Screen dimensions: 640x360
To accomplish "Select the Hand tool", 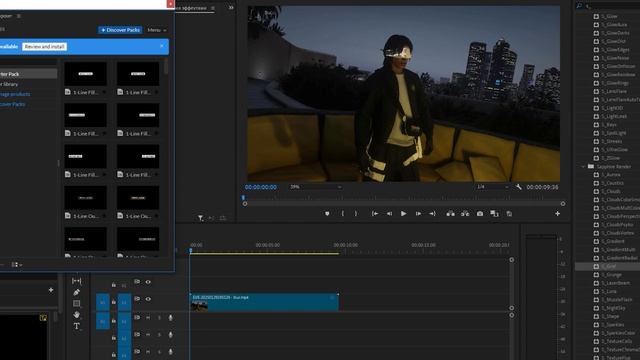I will (x=76, y=315).
